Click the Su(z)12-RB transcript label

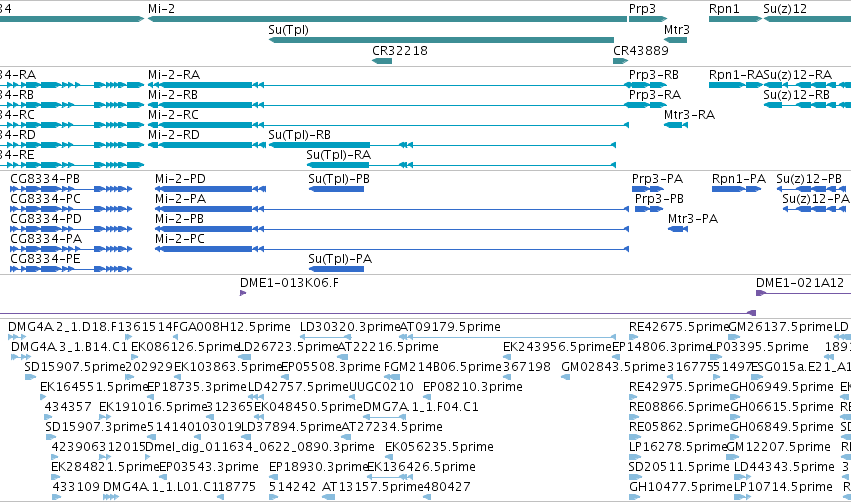point(796,94)
